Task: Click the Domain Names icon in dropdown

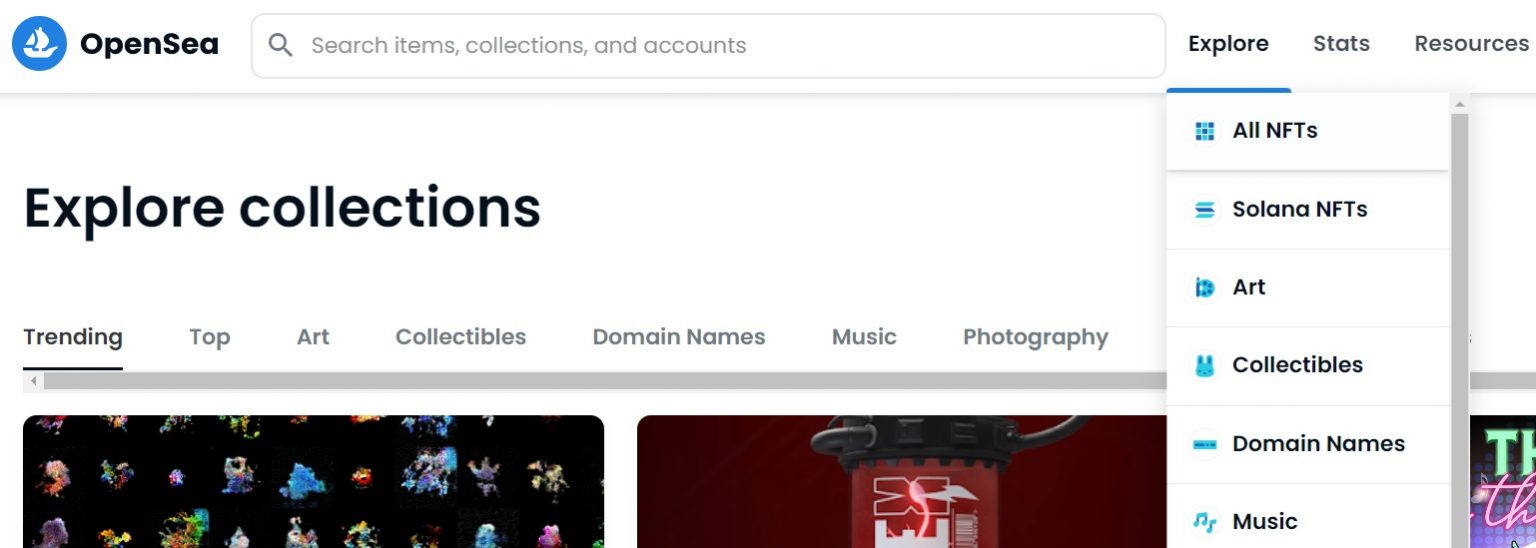Action: point(1205,444)
